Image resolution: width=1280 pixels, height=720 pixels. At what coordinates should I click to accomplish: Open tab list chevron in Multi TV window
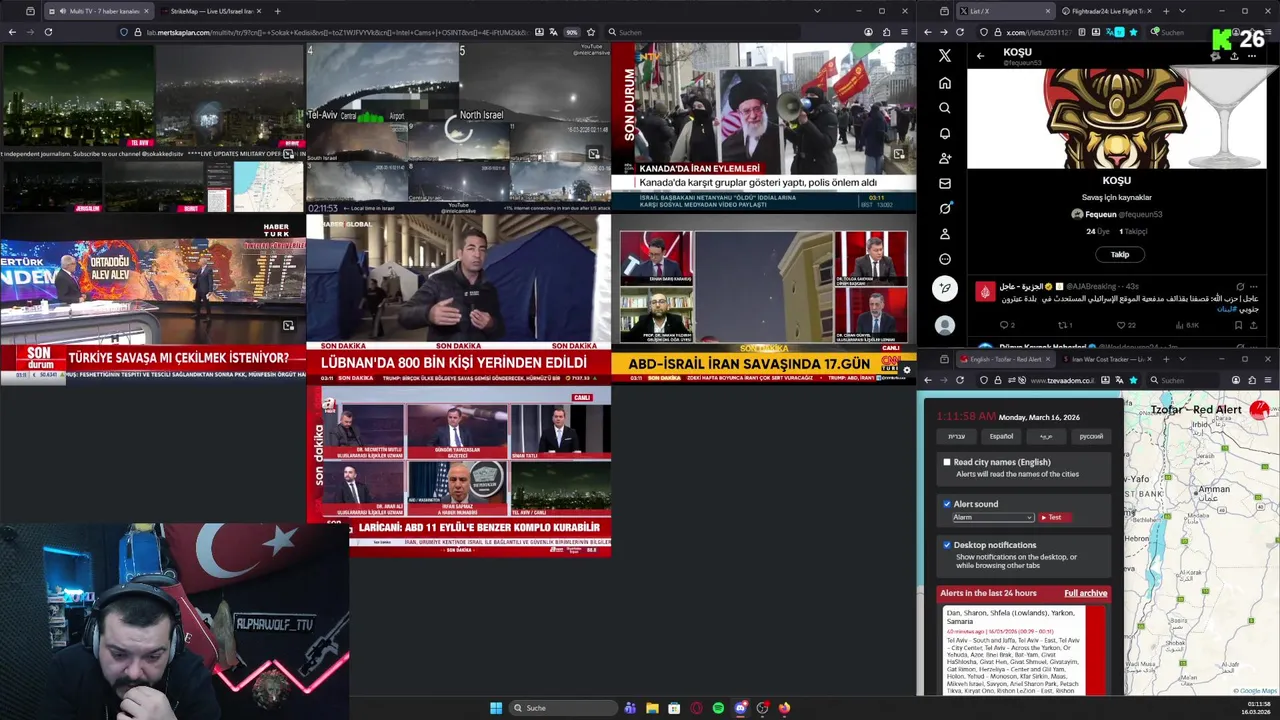pyautogui.click(x=817, y=11)
